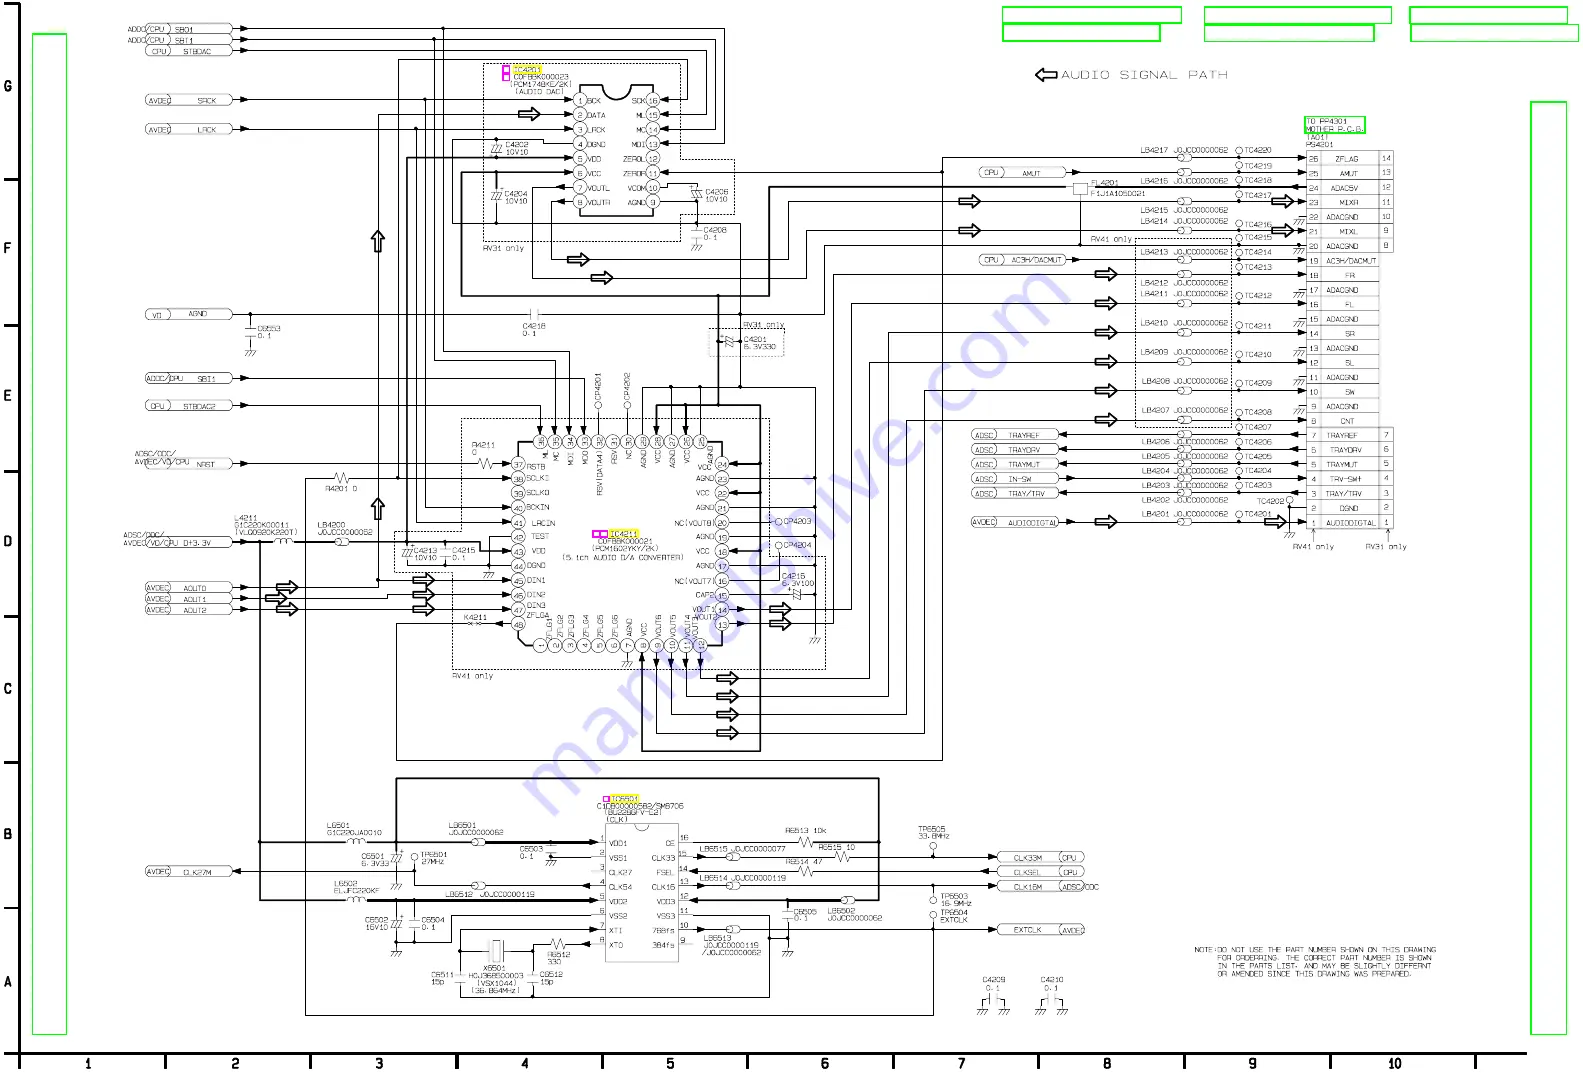This screenshot has width=1583, height=1073.
Task: Select the AVDEC AUDIODIGTAL signal tag
Action: pyautogui.click(x=1014, y=522)
